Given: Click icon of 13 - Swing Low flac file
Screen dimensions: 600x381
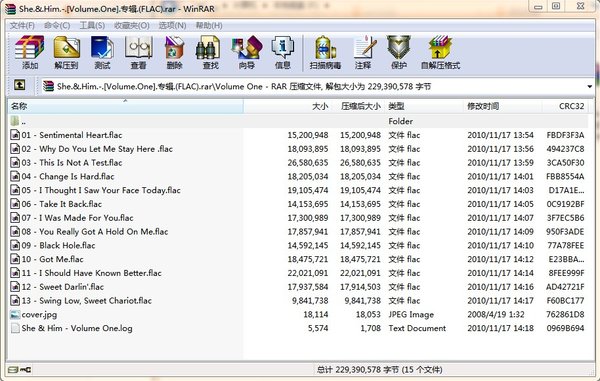Looking at the screenshot, I should 15,300.
